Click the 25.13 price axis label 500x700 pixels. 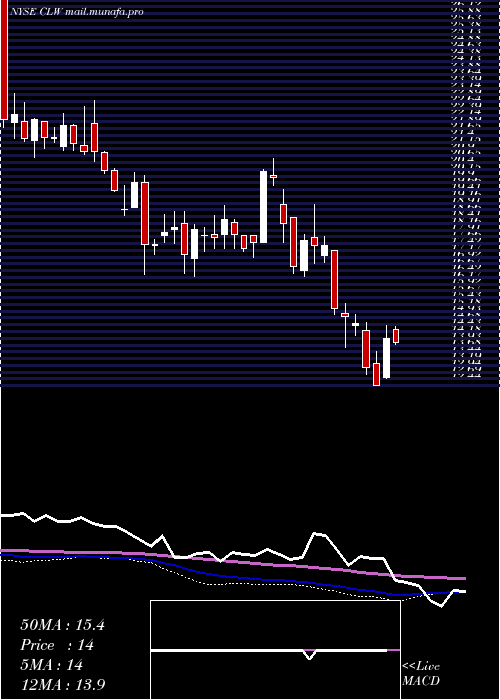tap(467, 30)
